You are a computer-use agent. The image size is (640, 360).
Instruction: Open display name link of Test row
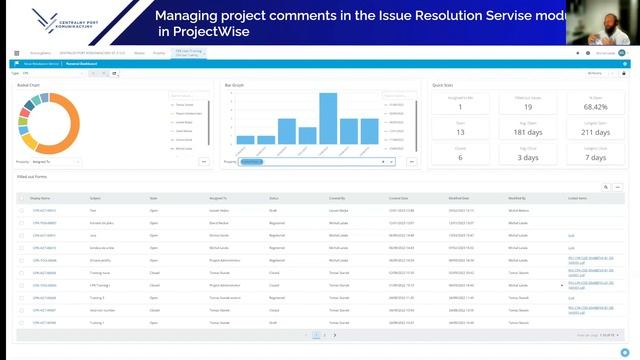click(44, 211)
